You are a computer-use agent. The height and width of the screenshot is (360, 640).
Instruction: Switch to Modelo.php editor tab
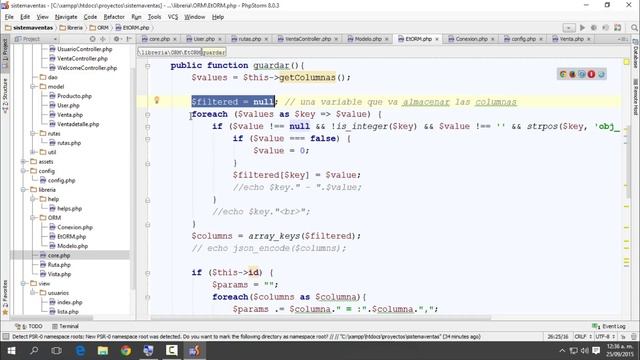click(x=367, y=39)
